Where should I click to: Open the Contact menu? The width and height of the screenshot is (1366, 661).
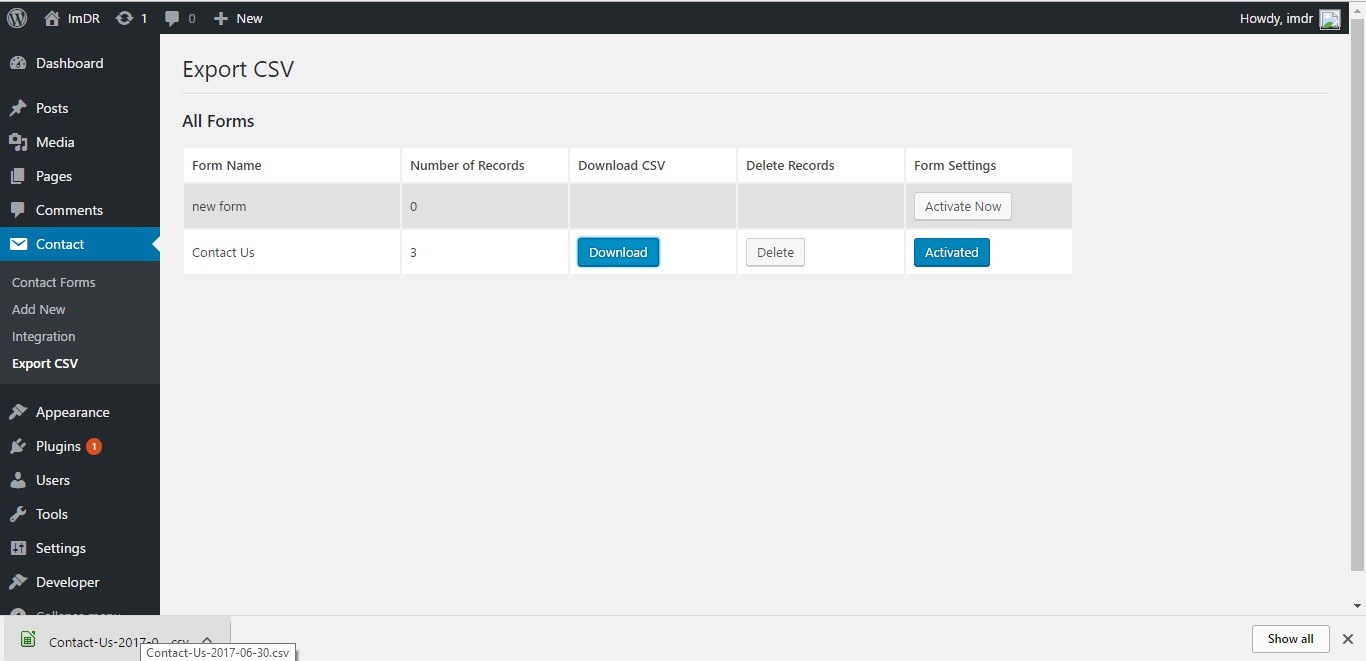80,244
